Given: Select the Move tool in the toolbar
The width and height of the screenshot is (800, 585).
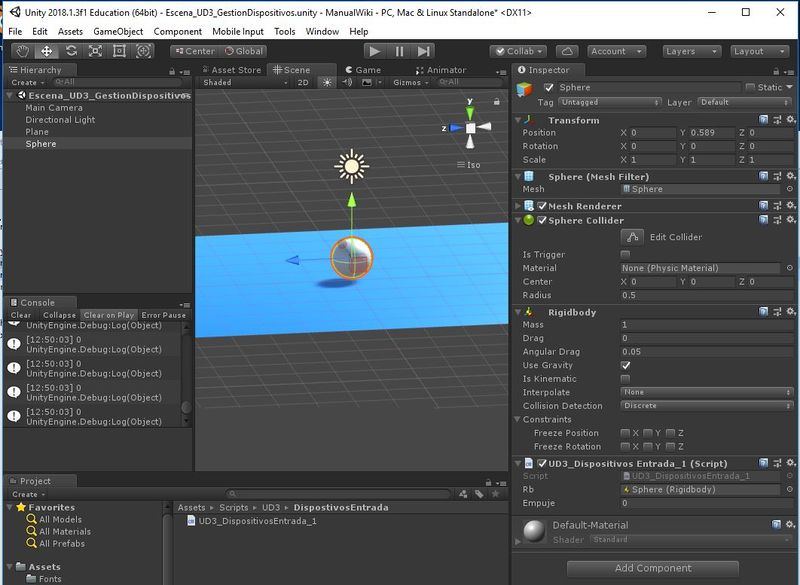Looking at the screenshot, I should tap(46, 51).
